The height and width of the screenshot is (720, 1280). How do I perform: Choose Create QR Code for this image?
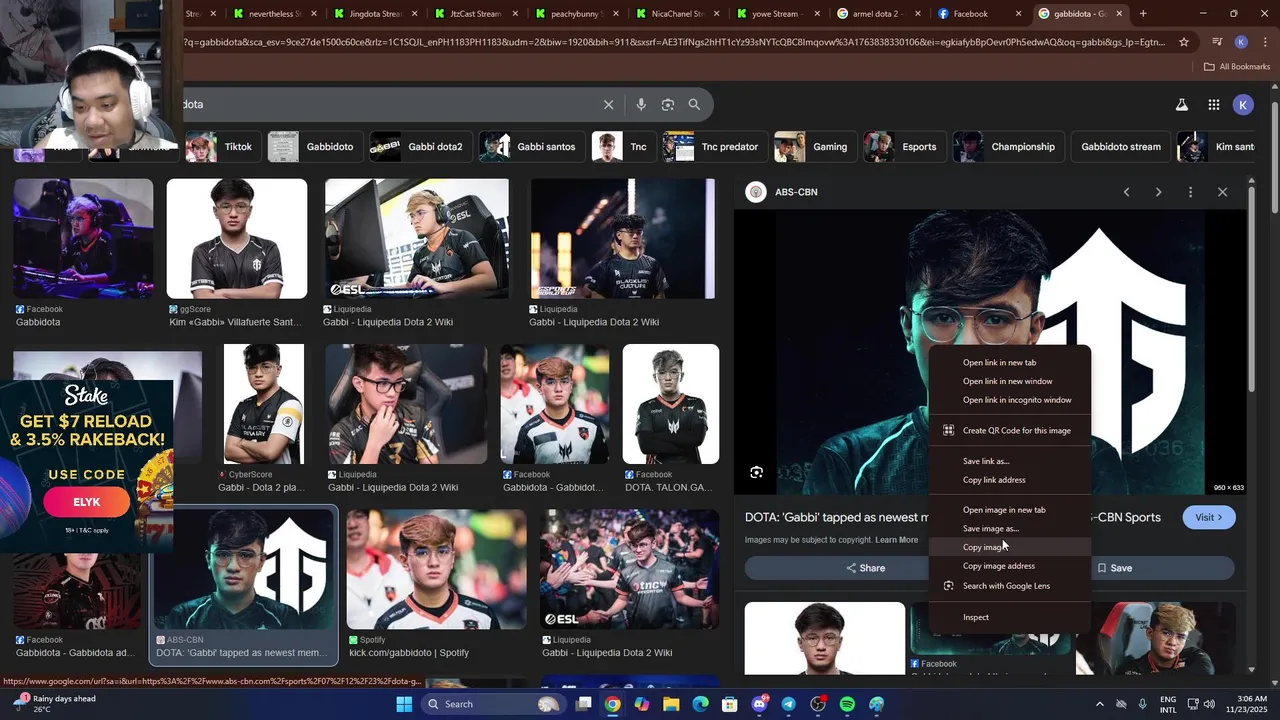pos(1010,431)
